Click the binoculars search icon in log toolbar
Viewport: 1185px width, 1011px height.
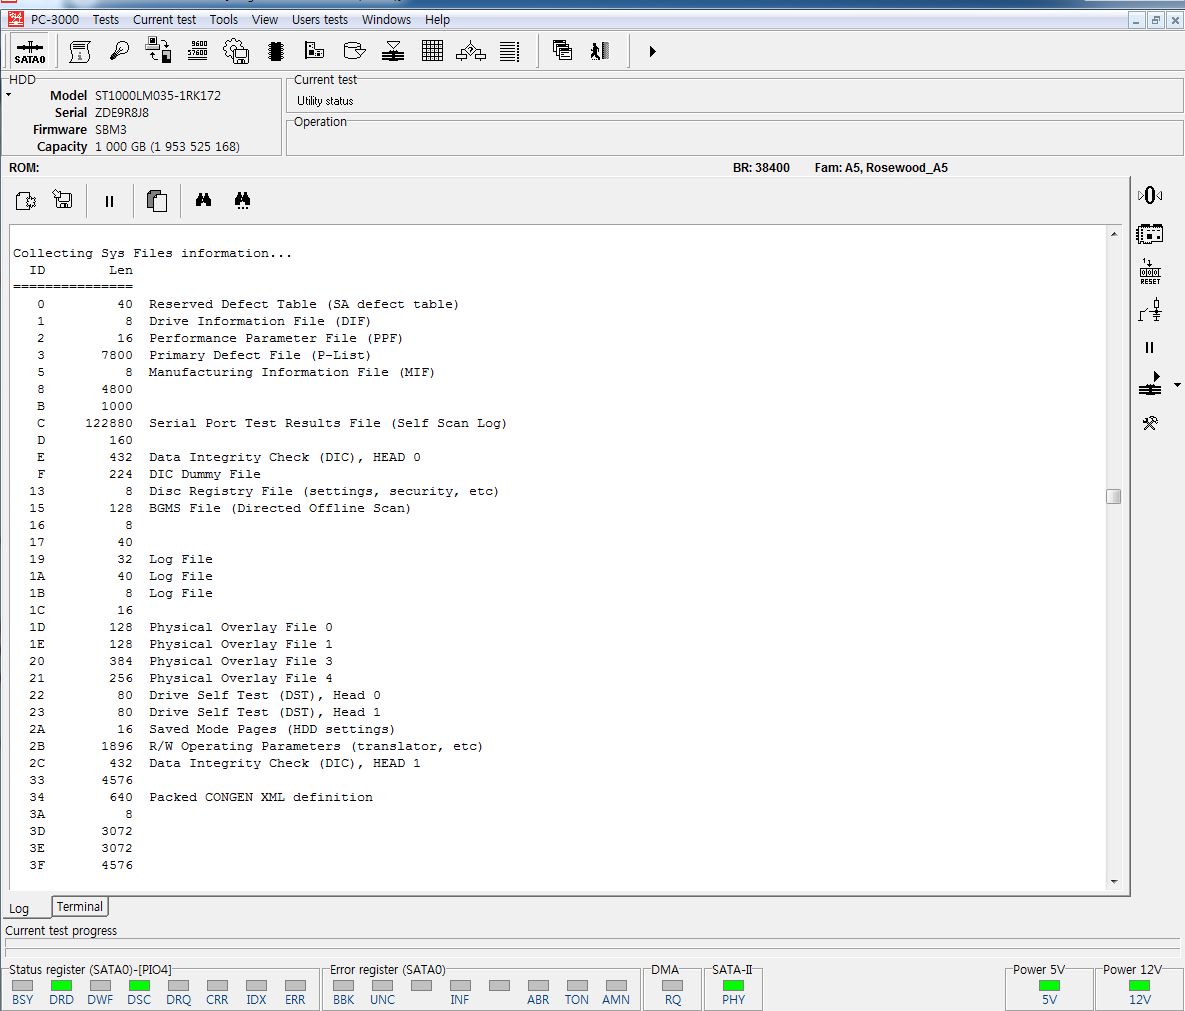pyautogui.click(x=203, y=201)
